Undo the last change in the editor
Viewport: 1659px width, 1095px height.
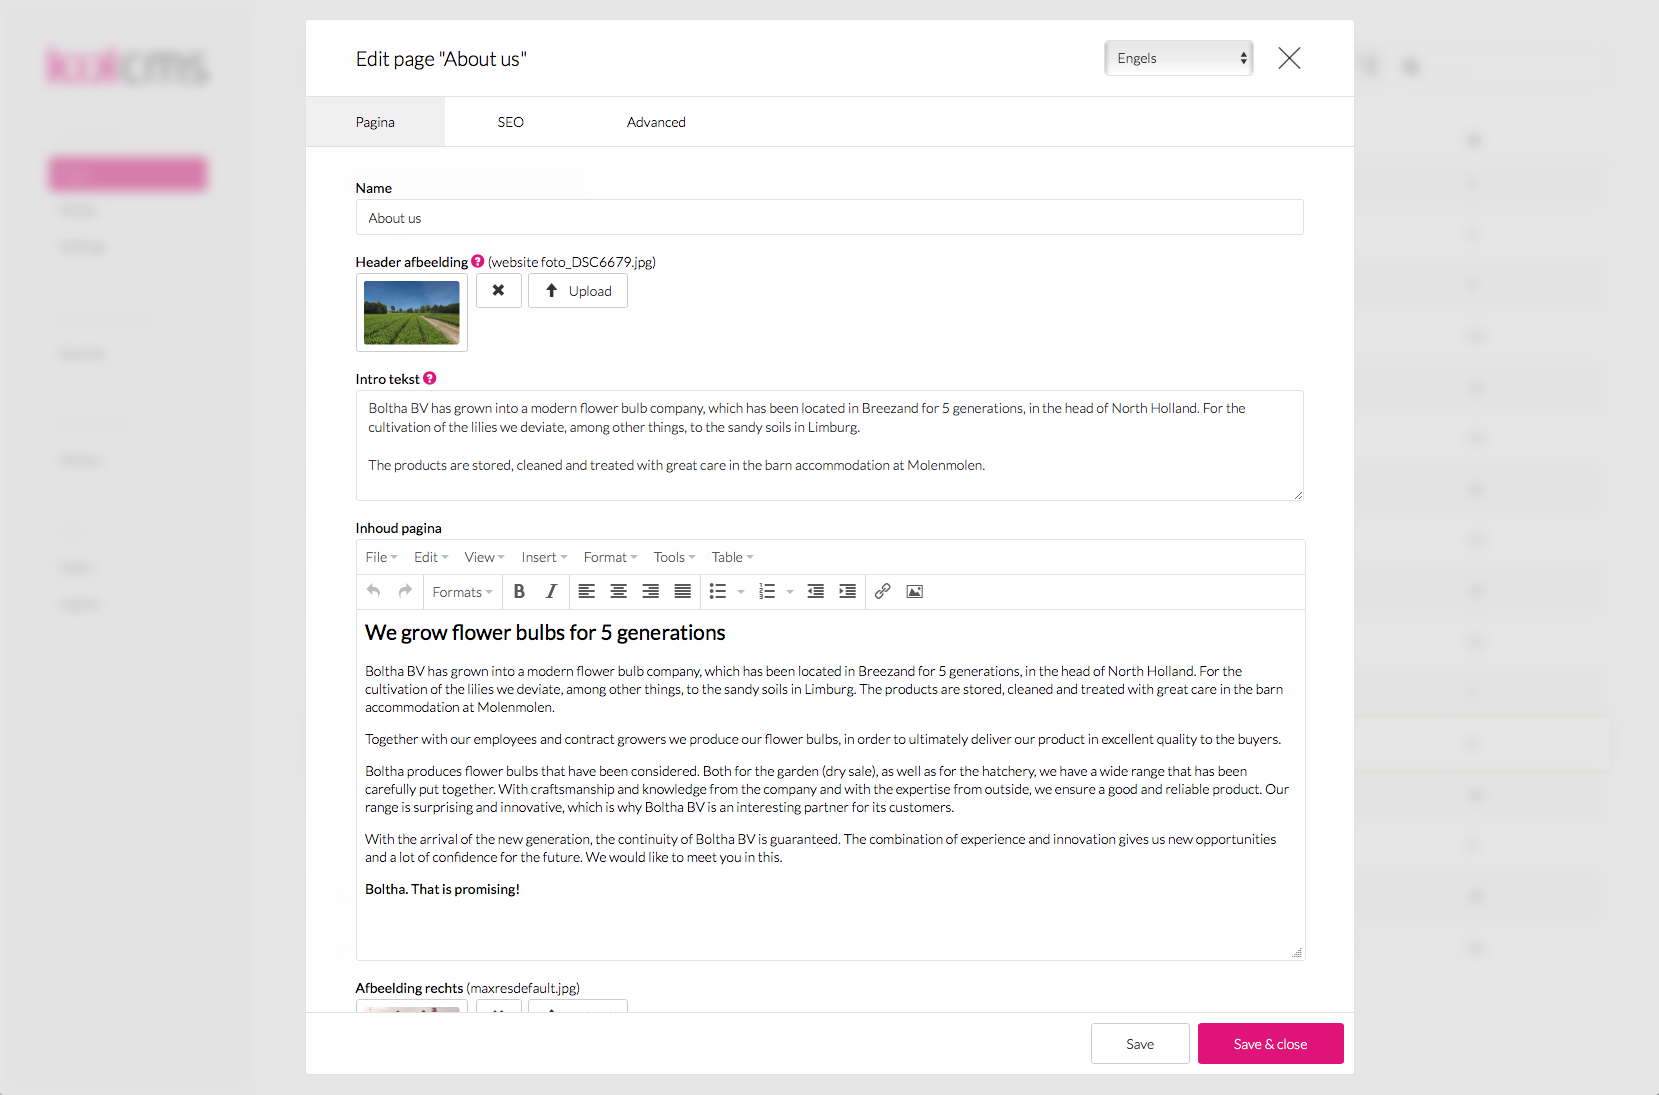tap(372, 591)
